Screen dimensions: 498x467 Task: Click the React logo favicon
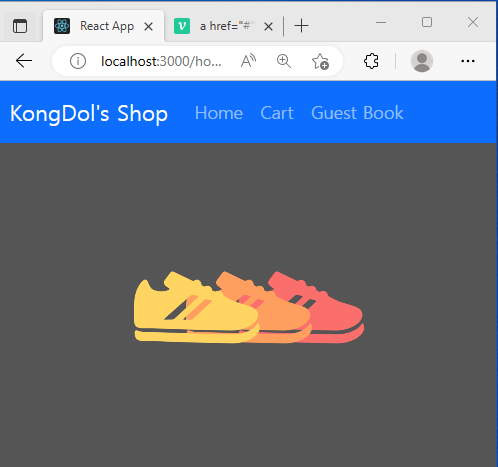click(62, 26)
